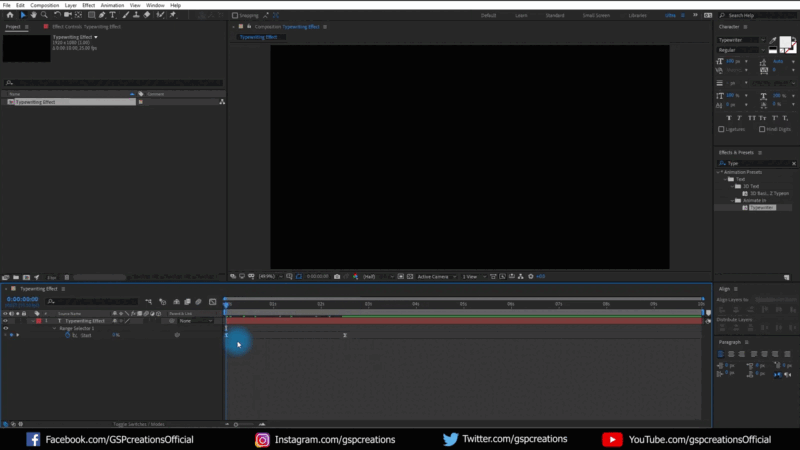Select the Unified Camera tool
Screen dimensions: 800x450
tap(68, 15)
